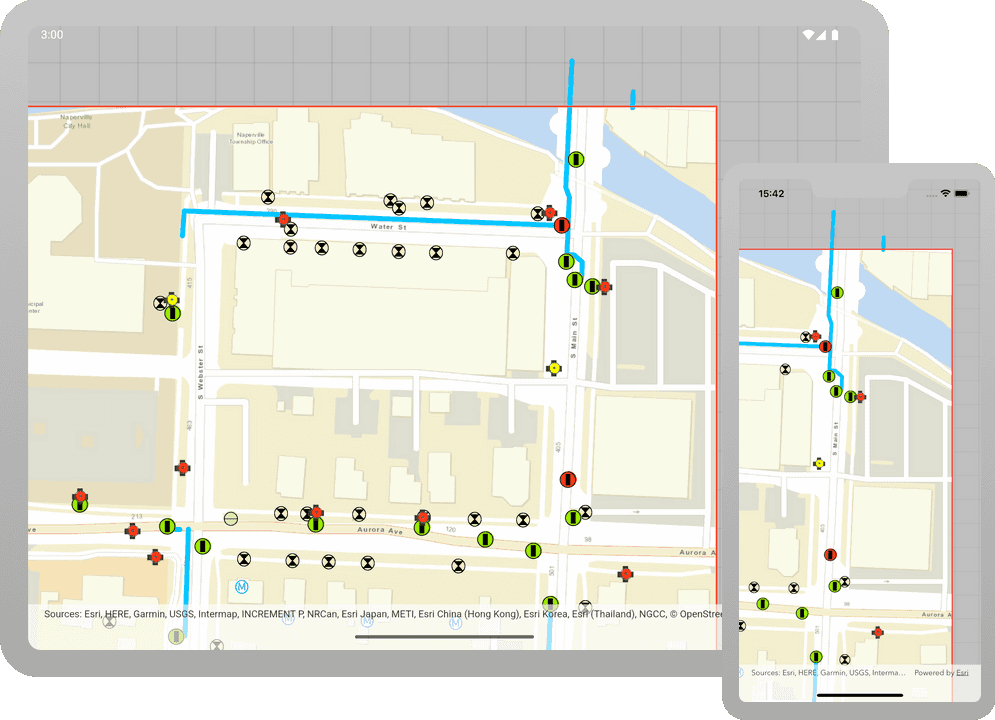Tap the topmost green circle on tablet's blue line
The image size is (995, 720).
point(576,159)
